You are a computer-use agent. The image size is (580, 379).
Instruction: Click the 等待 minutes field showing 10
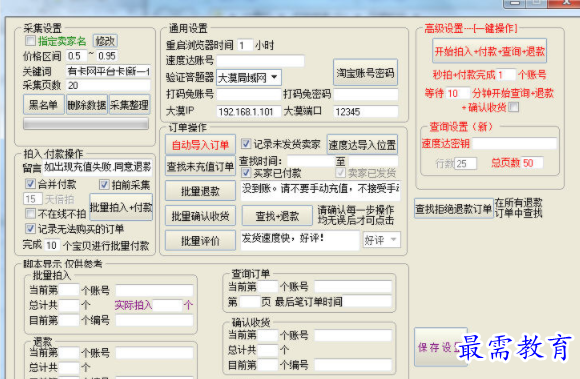coord(458,93)
